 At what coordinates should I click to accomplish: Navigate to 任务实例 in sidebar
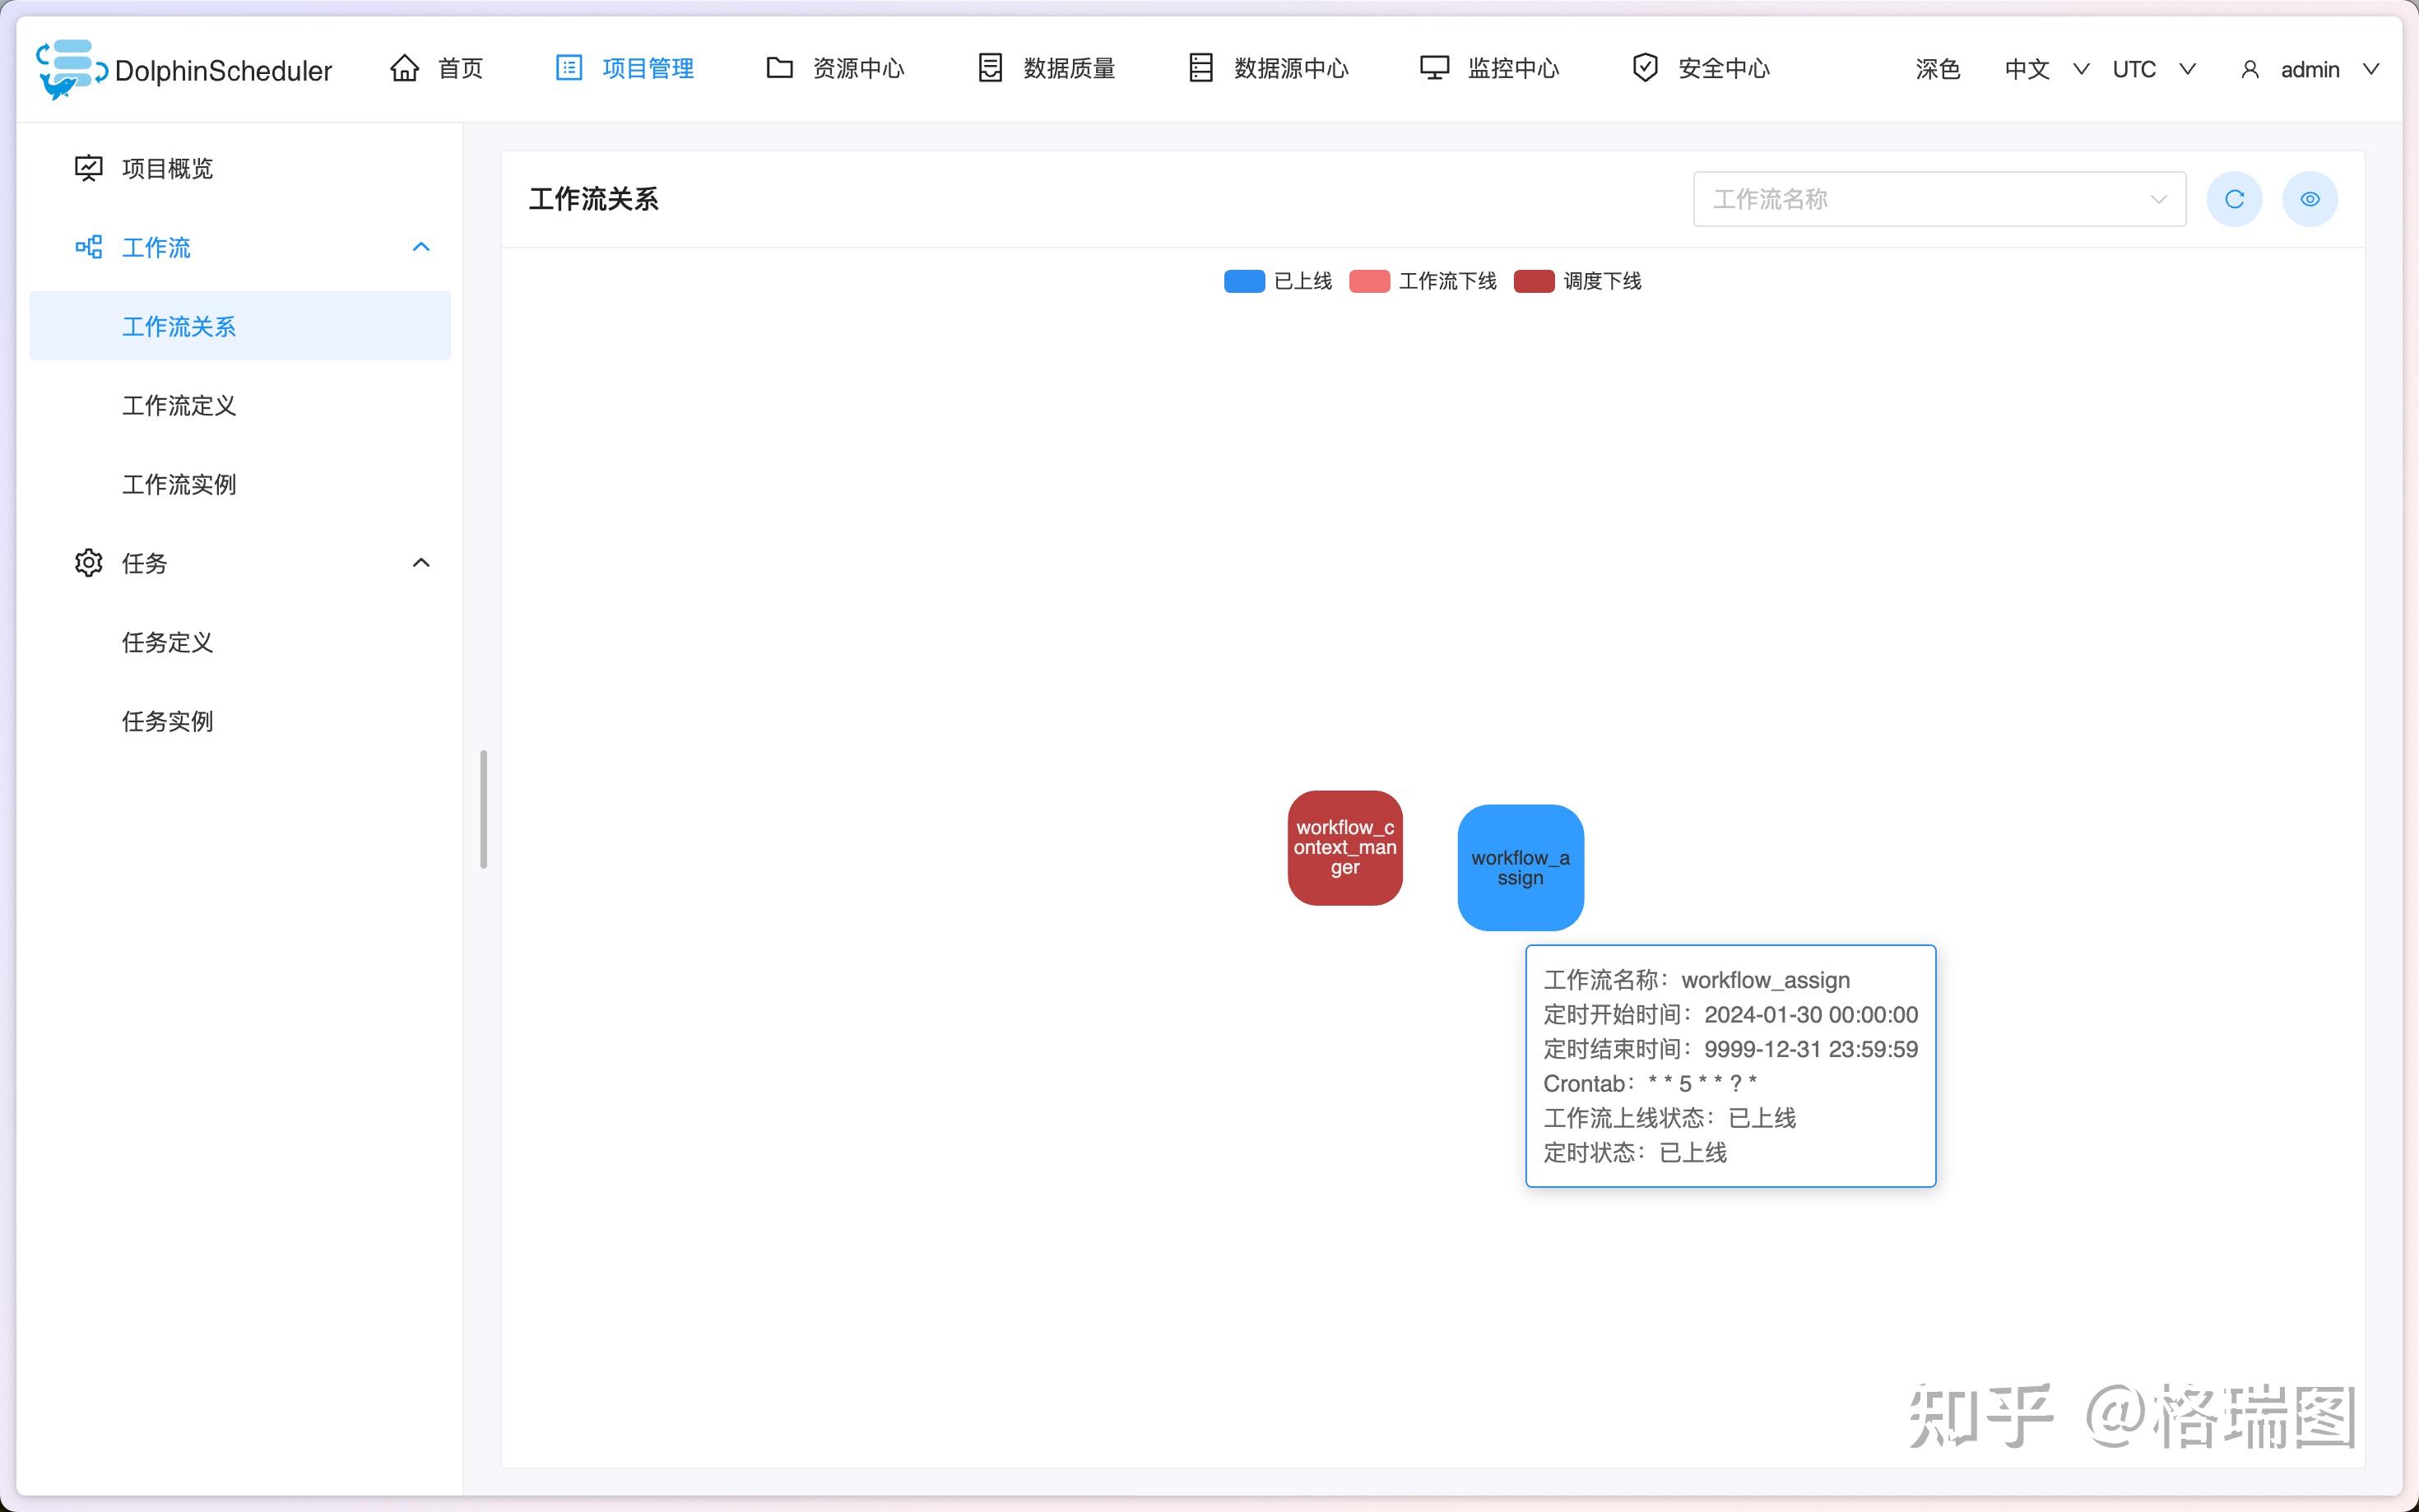[167, 721]
